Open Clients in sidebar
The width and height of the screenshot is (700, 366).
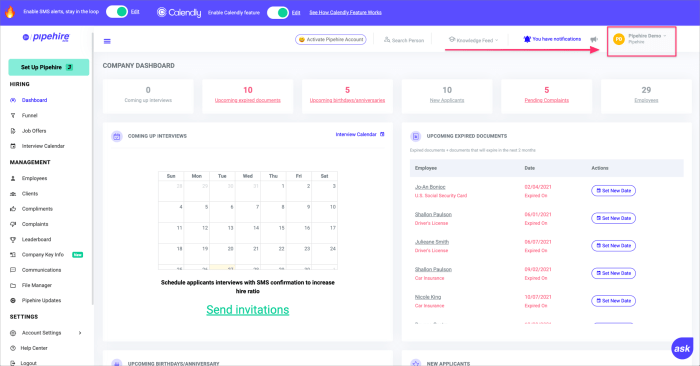(30, 194)
